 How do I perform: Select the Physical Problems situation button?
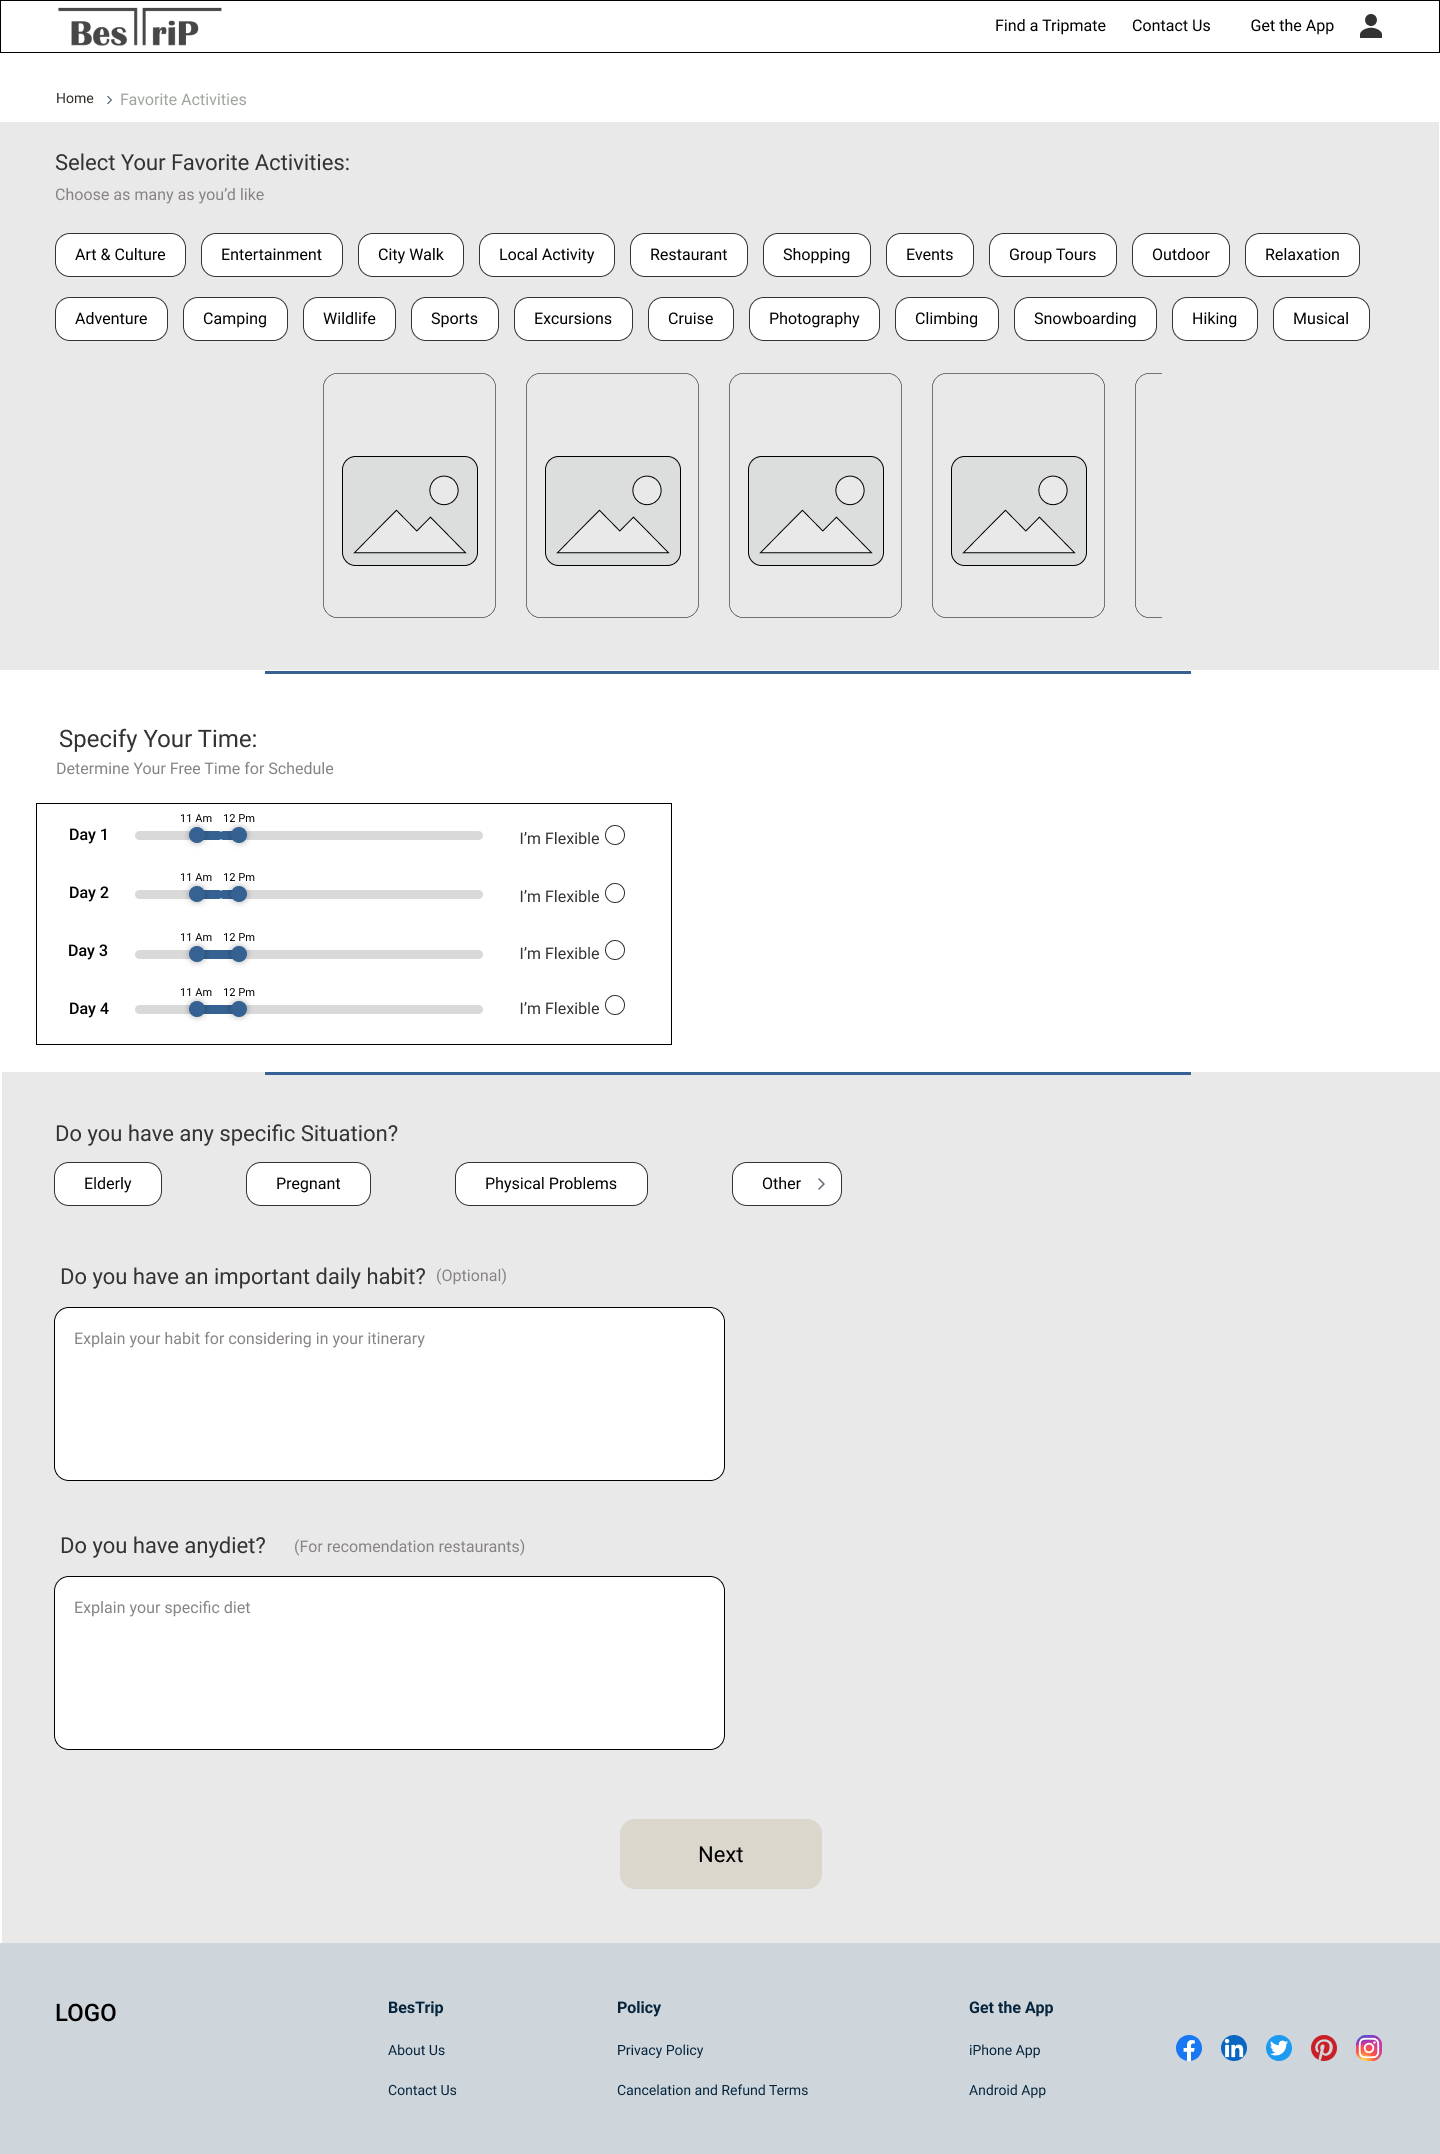[x=551, y=1184]
